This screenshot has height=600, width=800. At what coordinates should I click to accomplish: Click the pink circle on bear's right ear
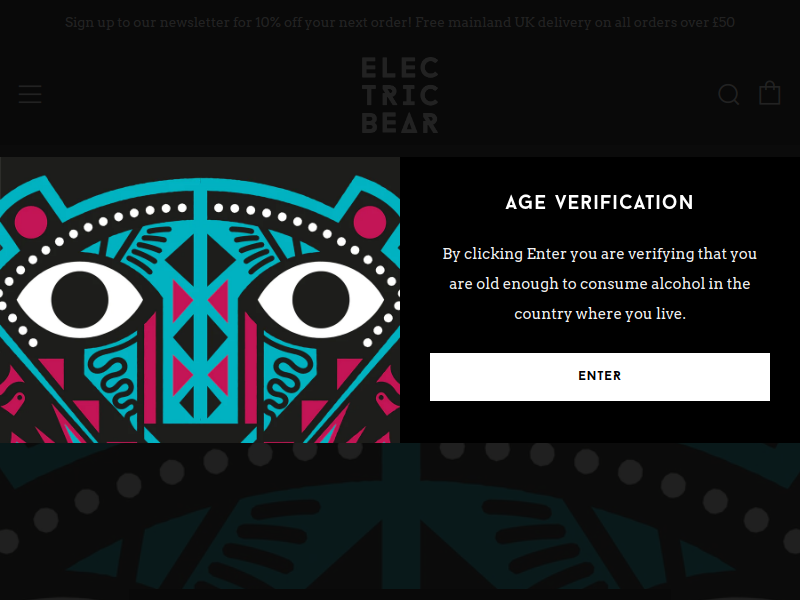[x=369, y=221]
